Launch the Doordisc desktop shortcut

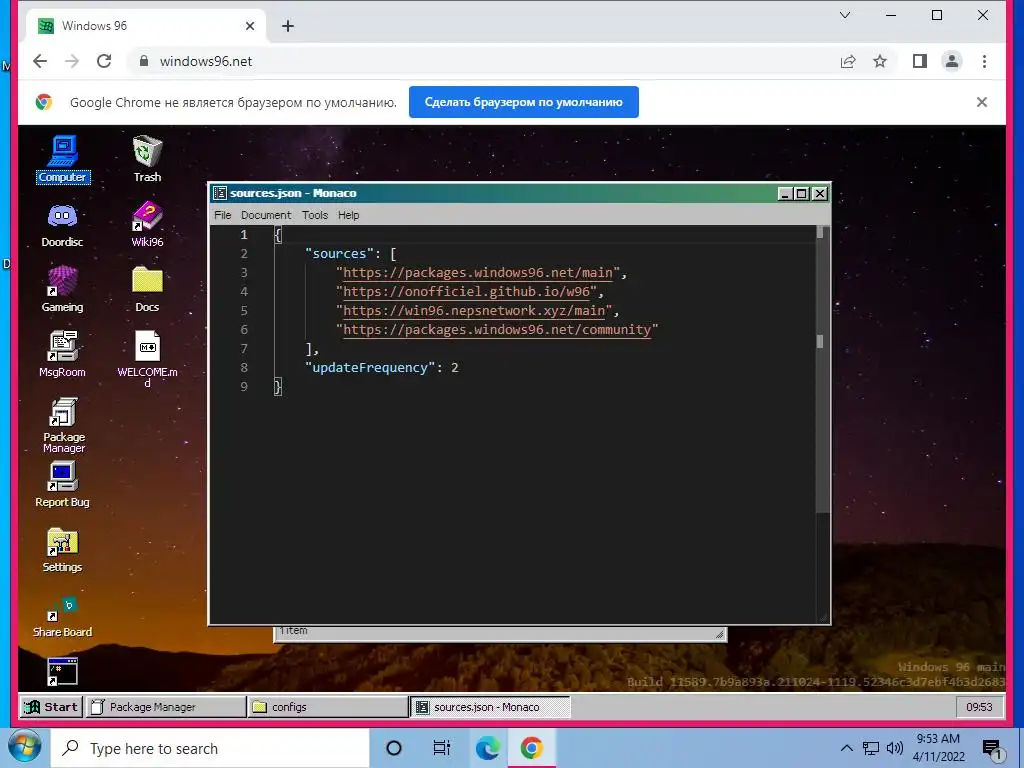pos(62,224)
